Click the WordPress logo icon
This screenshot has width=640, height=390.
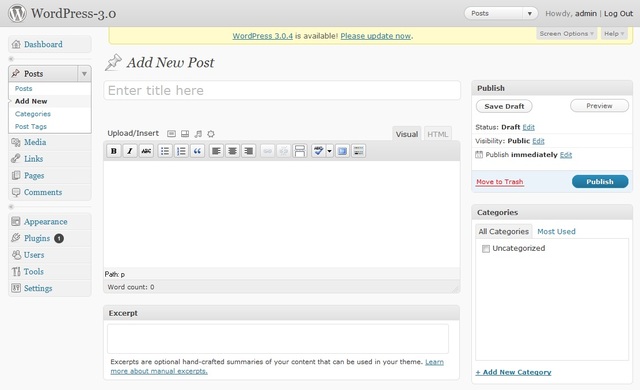click(x=17, y=13)
